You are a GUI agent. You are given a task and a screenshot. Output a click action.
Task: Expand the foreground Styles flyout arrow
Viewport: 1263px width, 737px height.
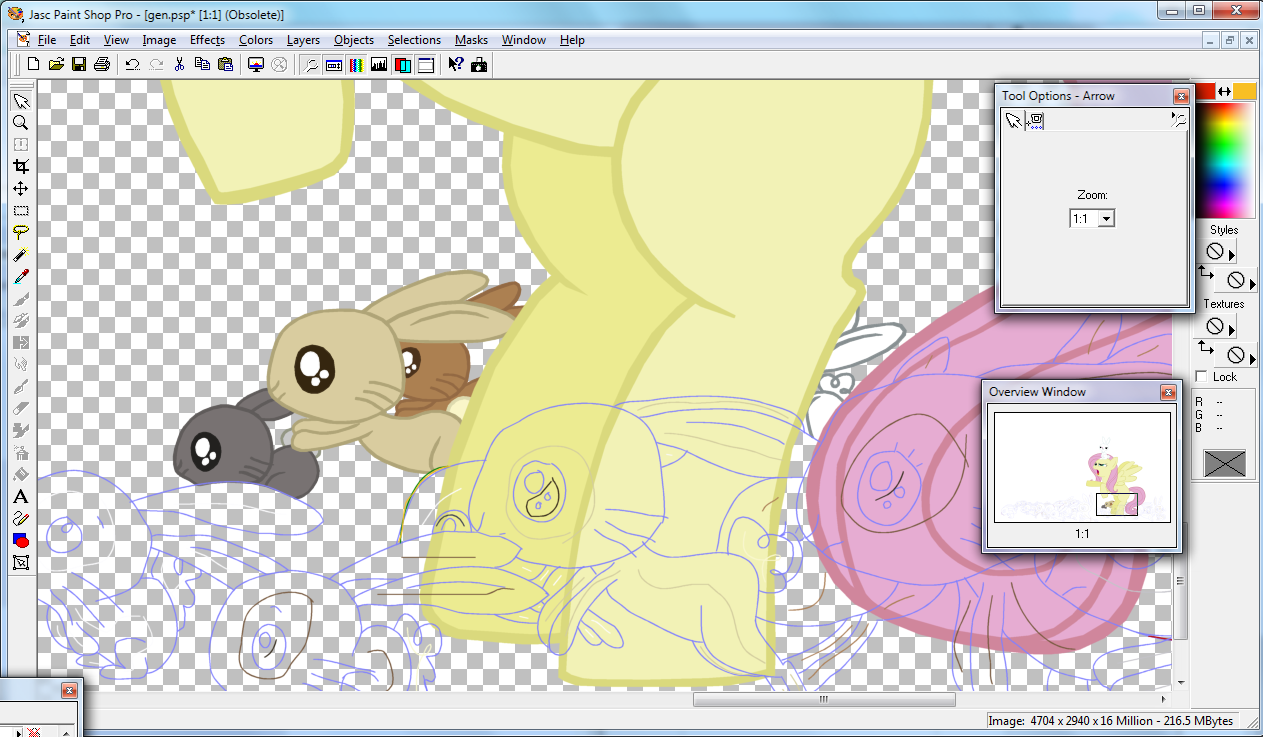(x=1232, y=253)
